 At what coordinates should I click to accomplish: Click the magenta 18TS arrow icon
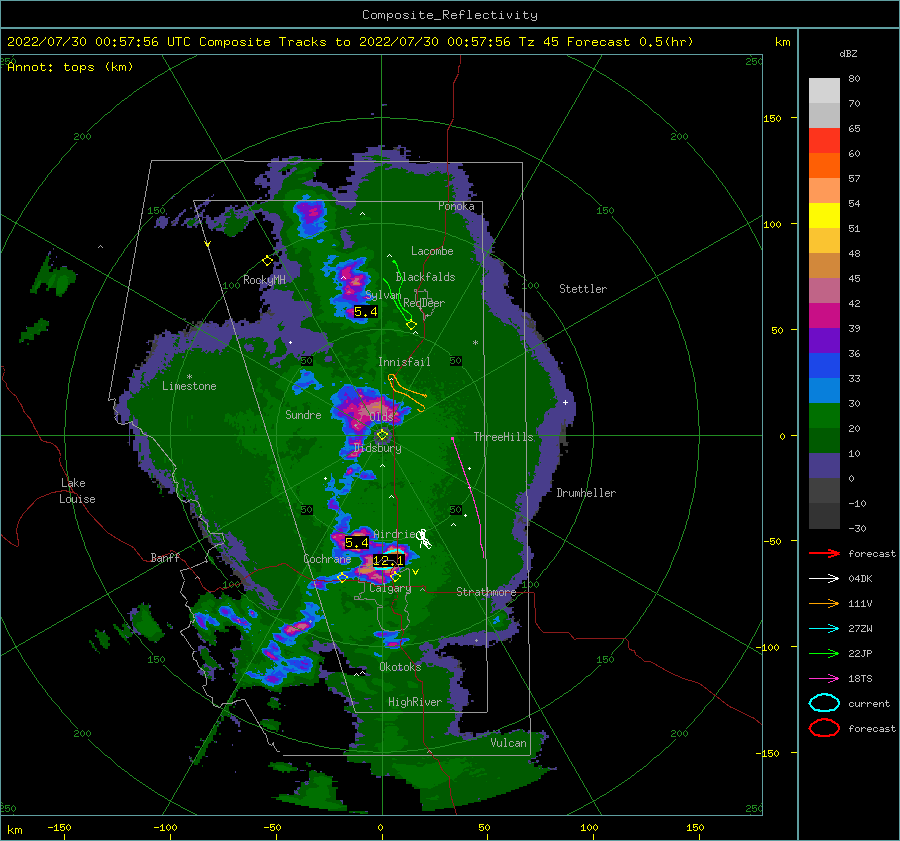coord(824,679)
